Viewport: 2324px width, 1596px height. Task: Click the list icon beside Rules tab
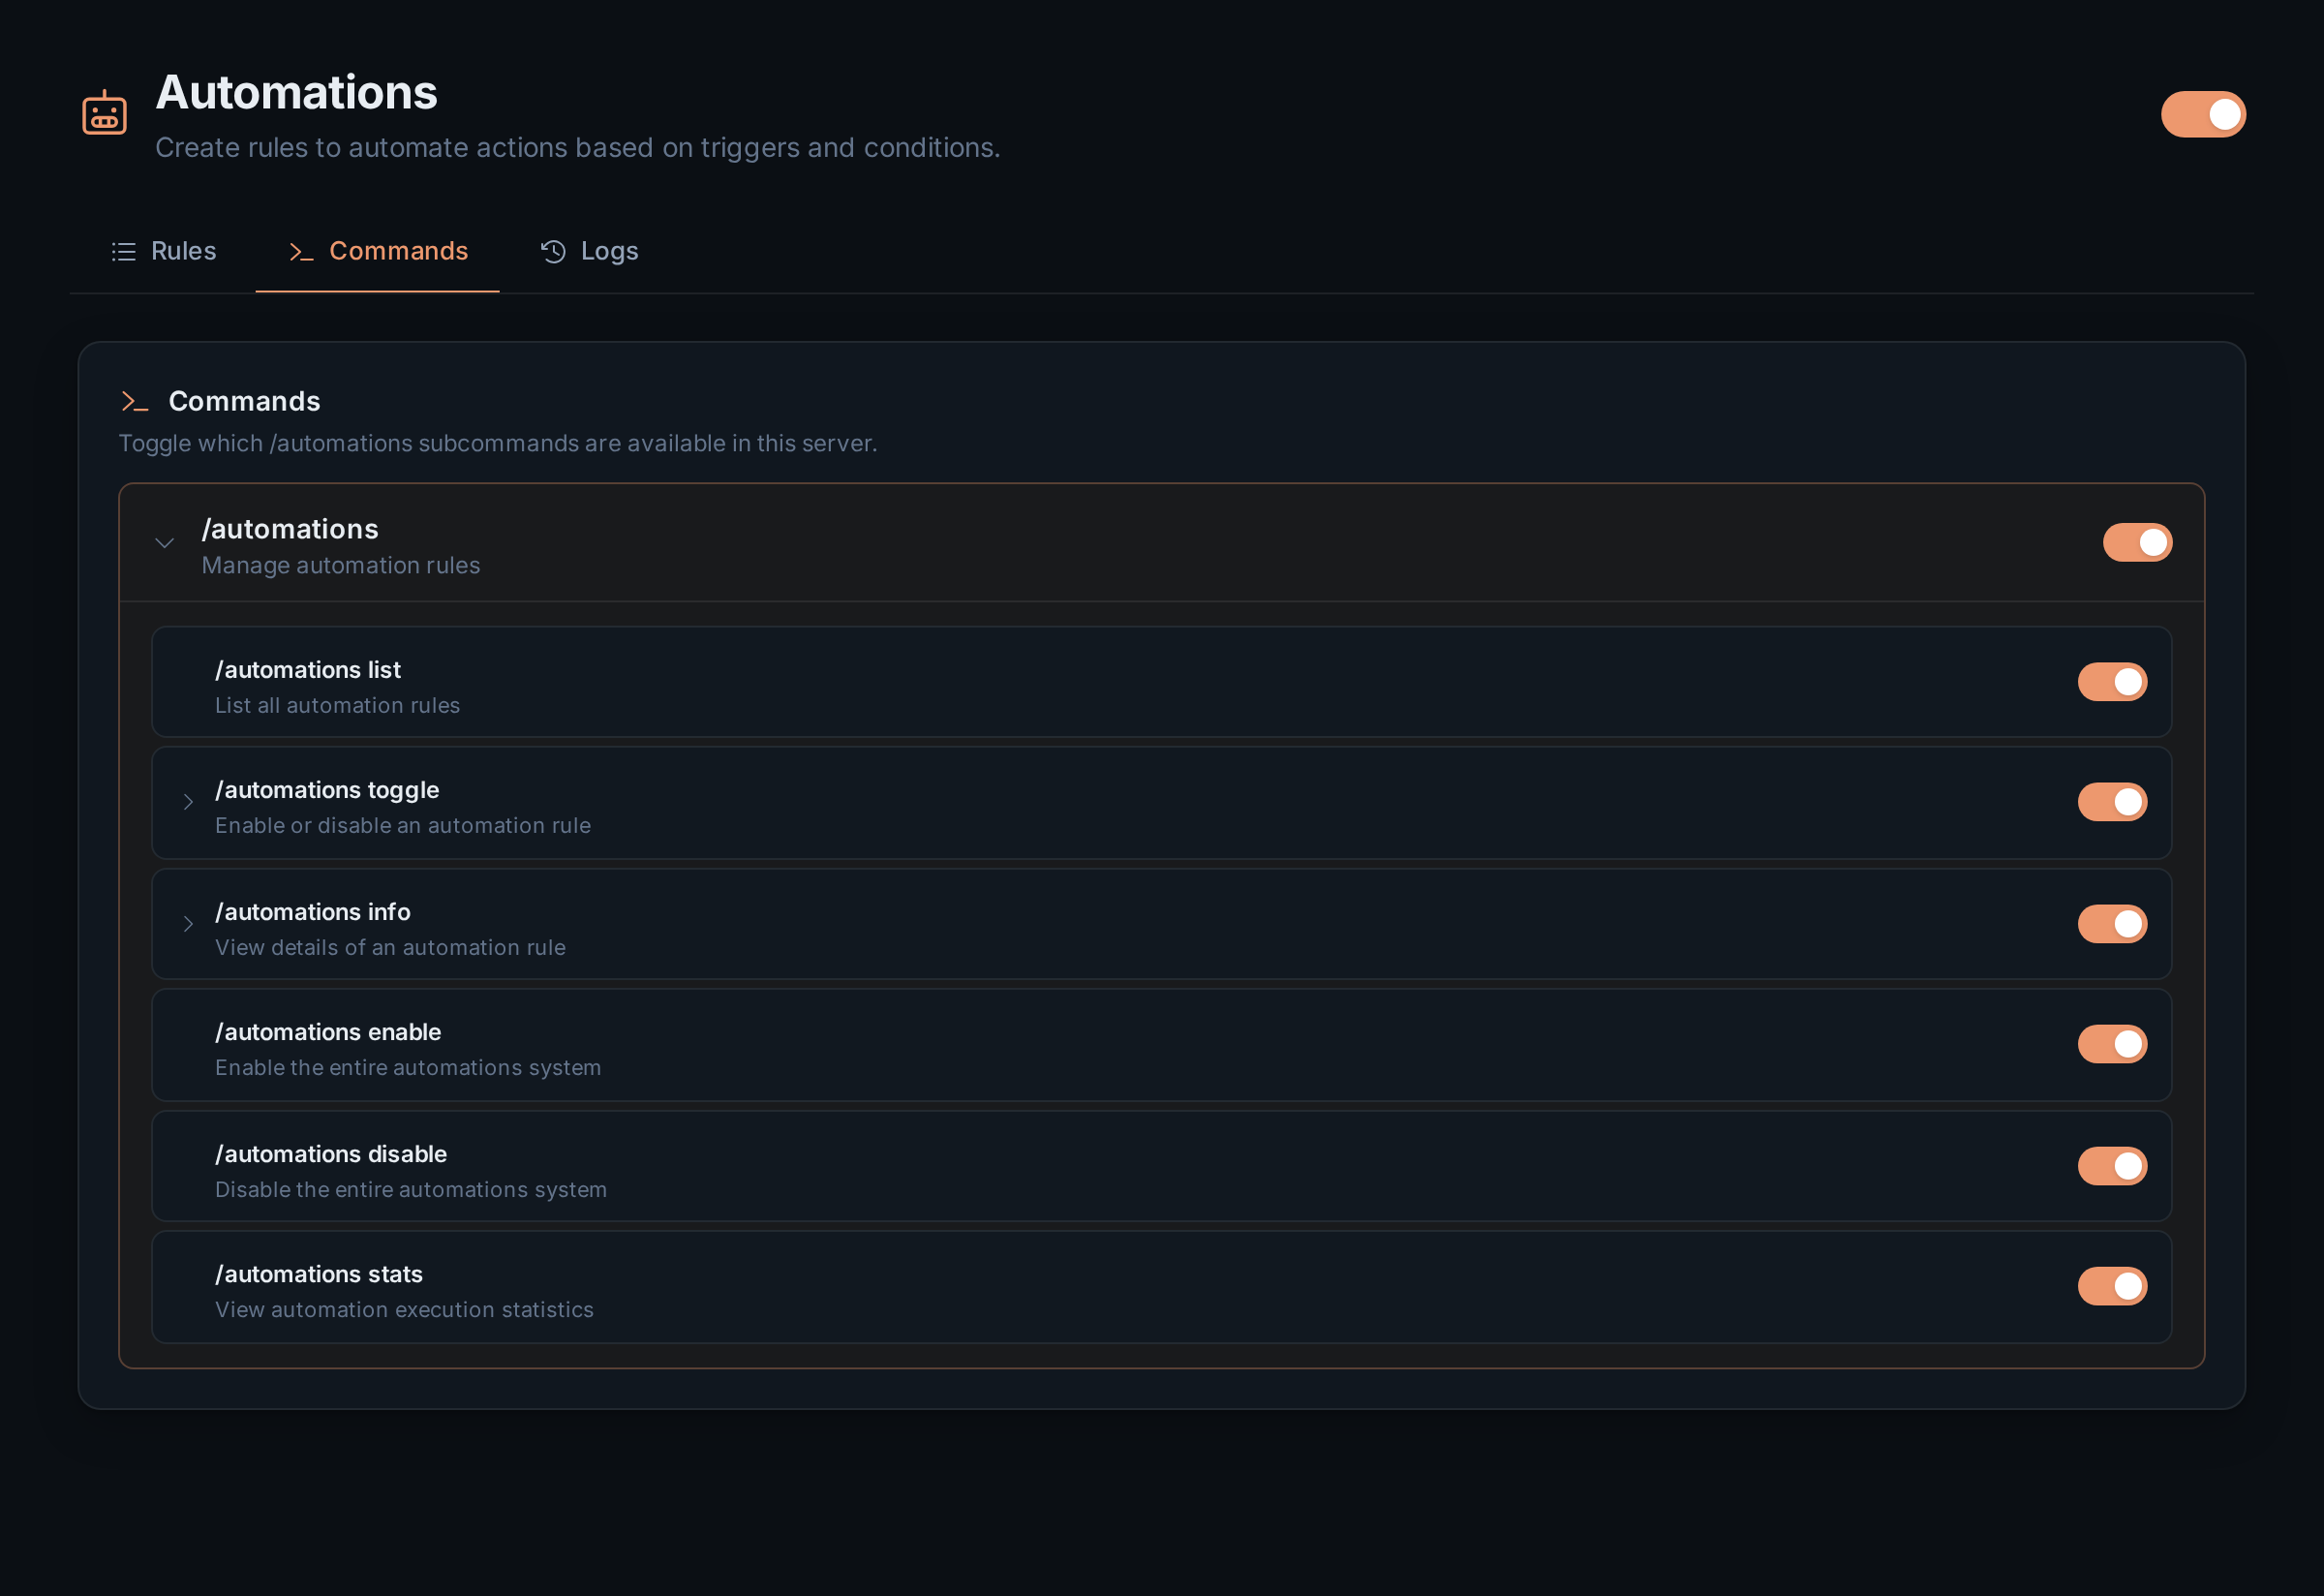click(x=123, y=252)
